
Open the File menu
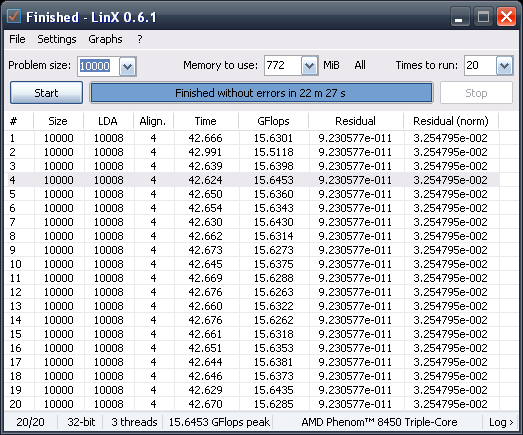pyautogui.click(x=17, y=39)
